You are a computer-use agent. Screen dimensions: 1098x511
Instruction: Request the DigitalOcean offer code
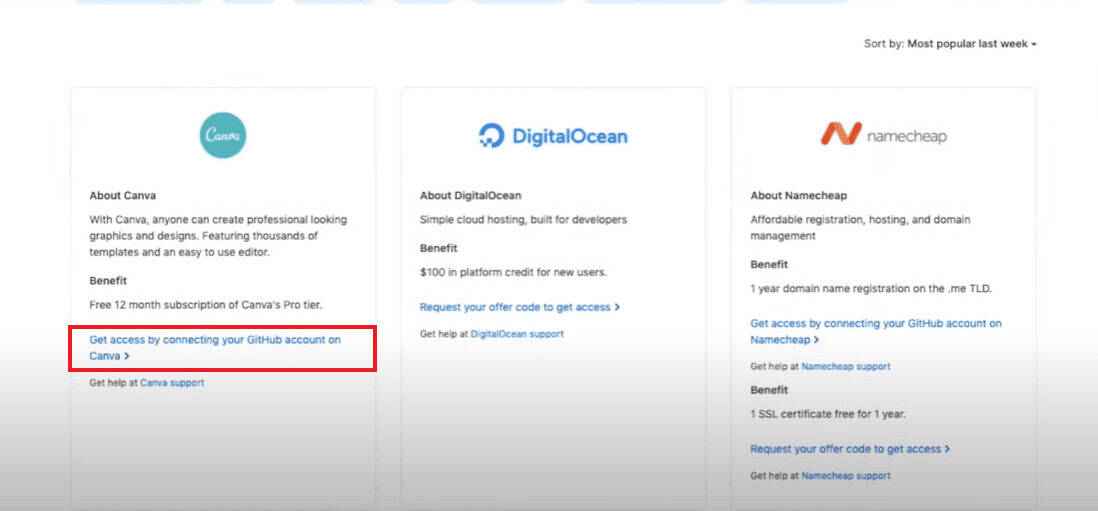tap(520, 307)
